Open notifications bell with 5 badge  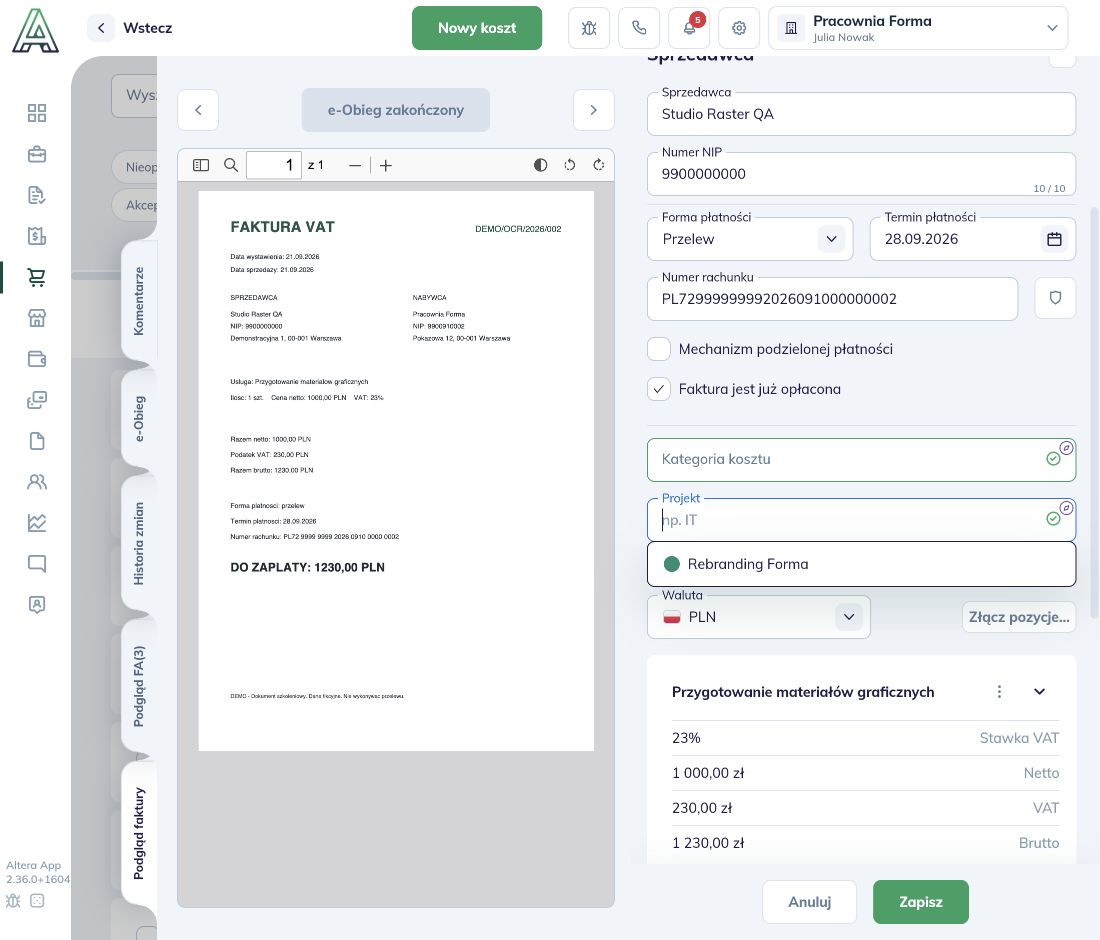[689, 28]
